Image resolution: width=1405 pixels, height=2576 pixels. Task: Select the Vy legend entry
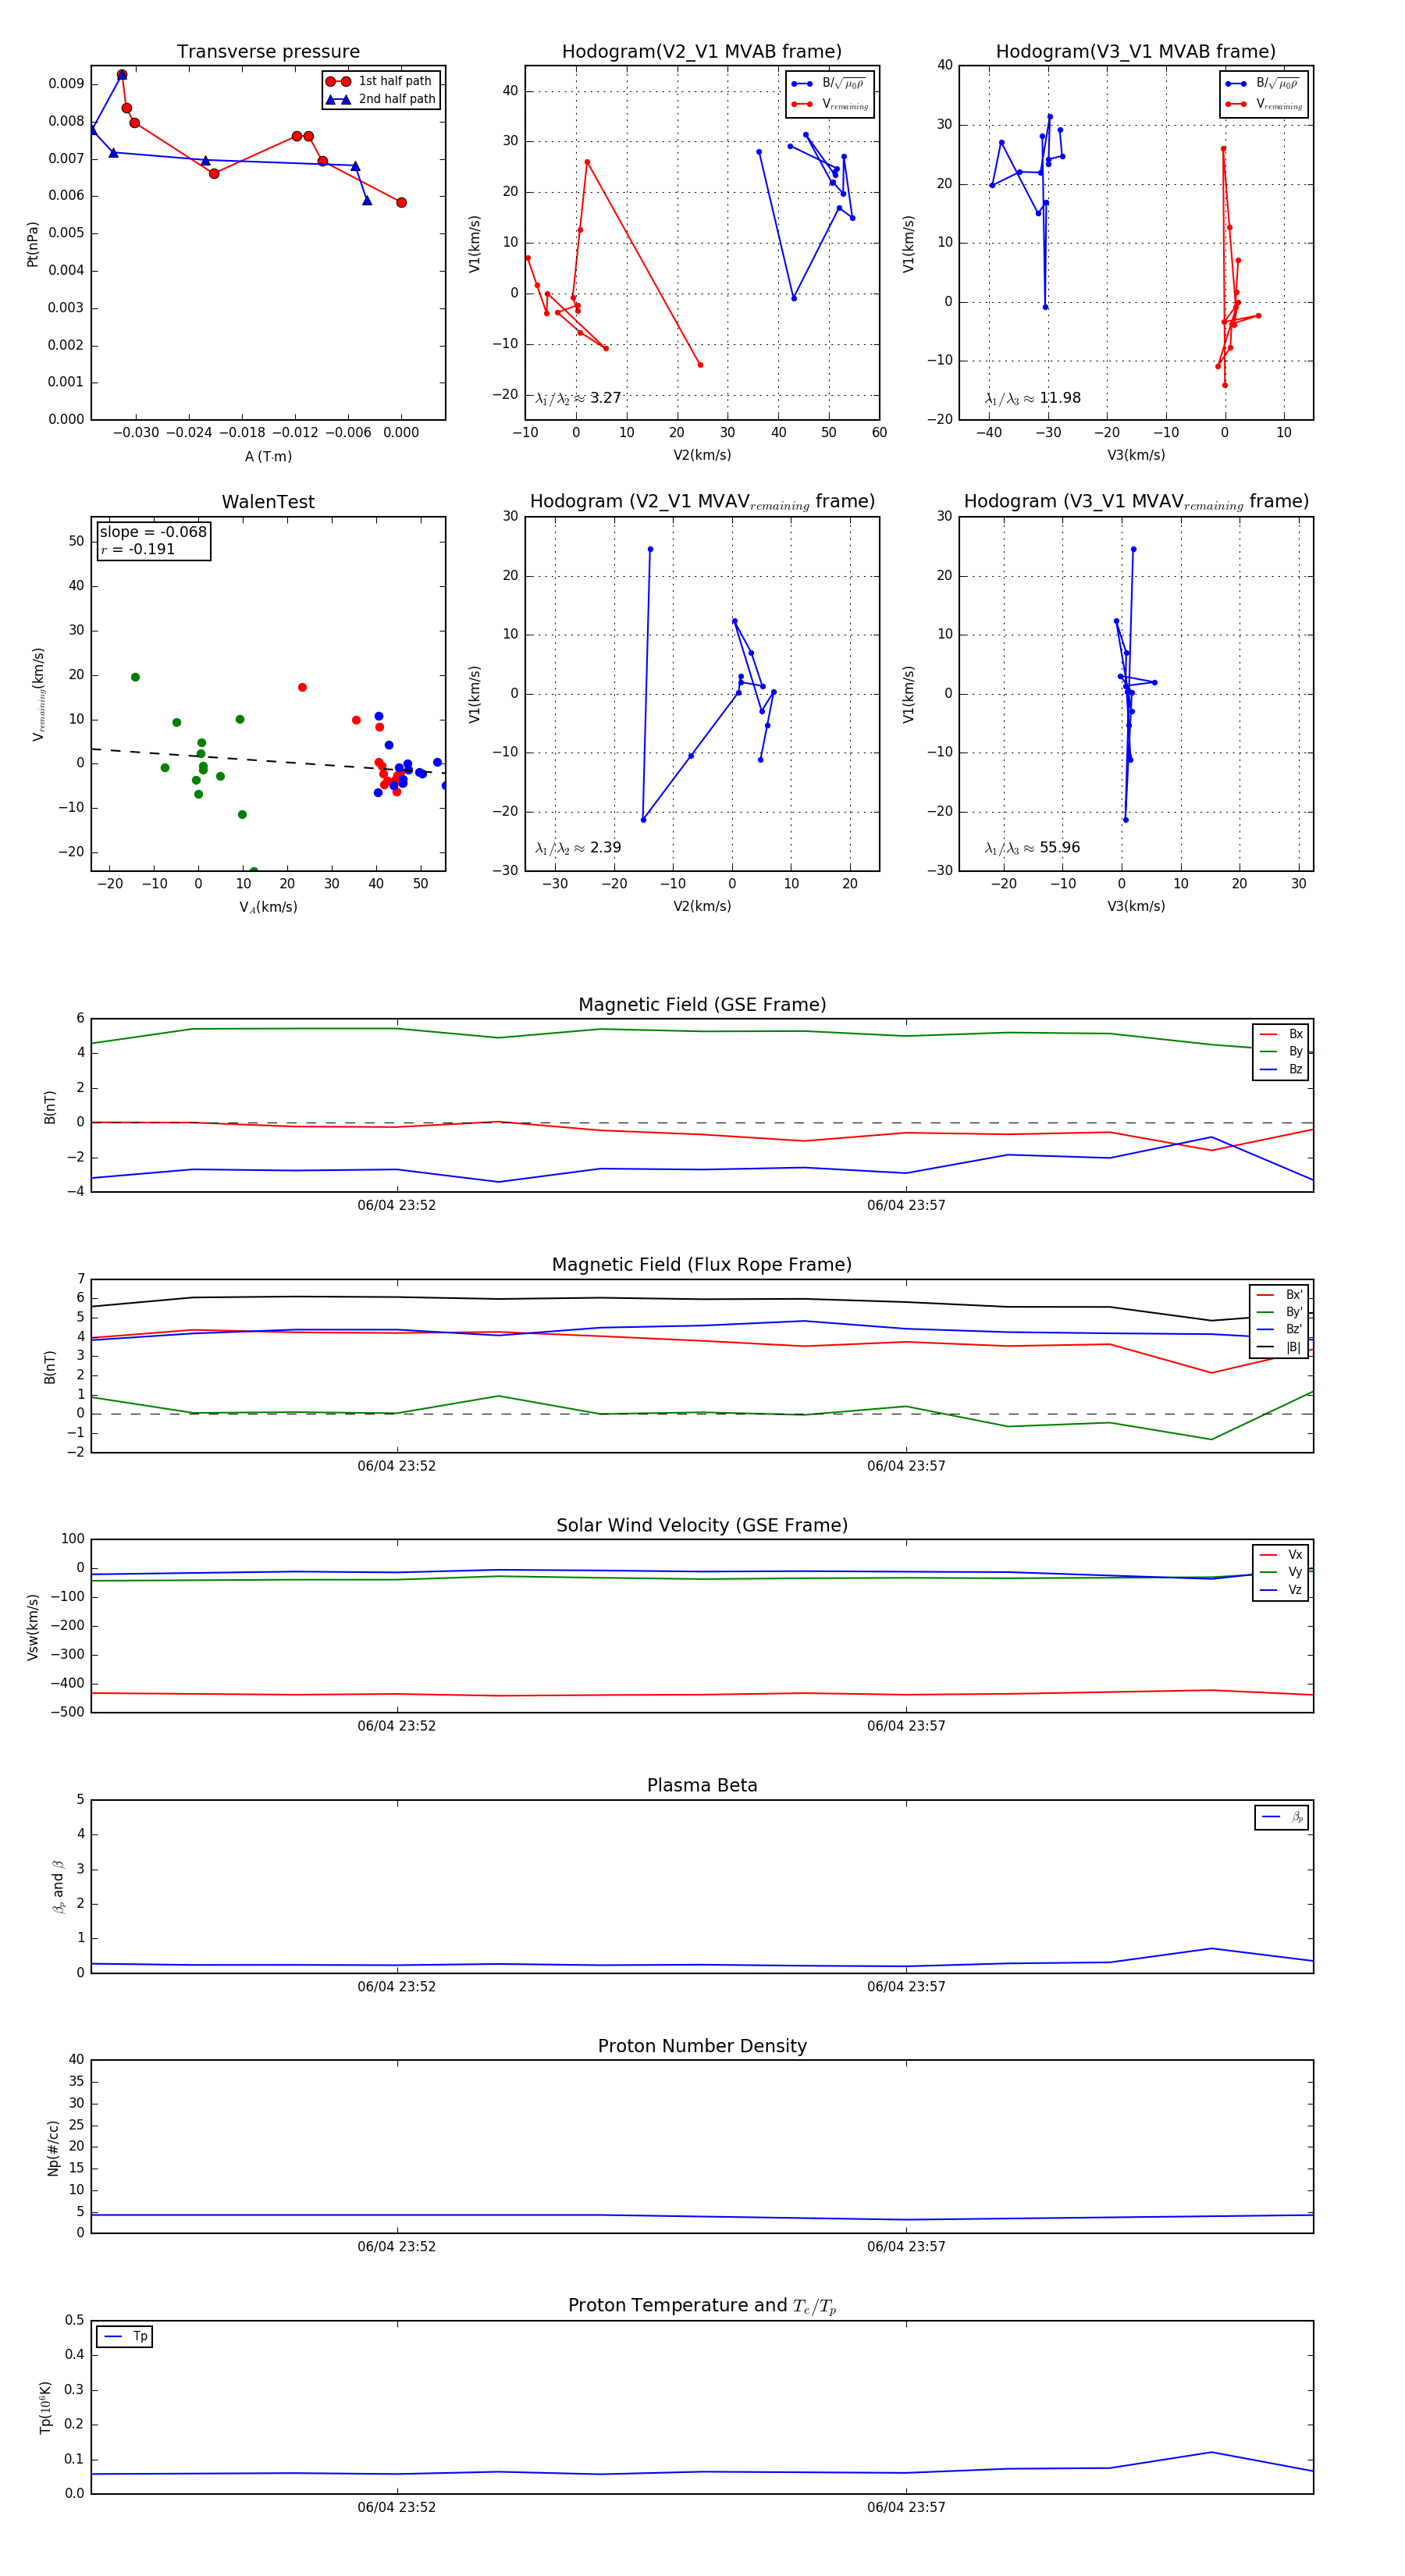pos(1280,1573)
